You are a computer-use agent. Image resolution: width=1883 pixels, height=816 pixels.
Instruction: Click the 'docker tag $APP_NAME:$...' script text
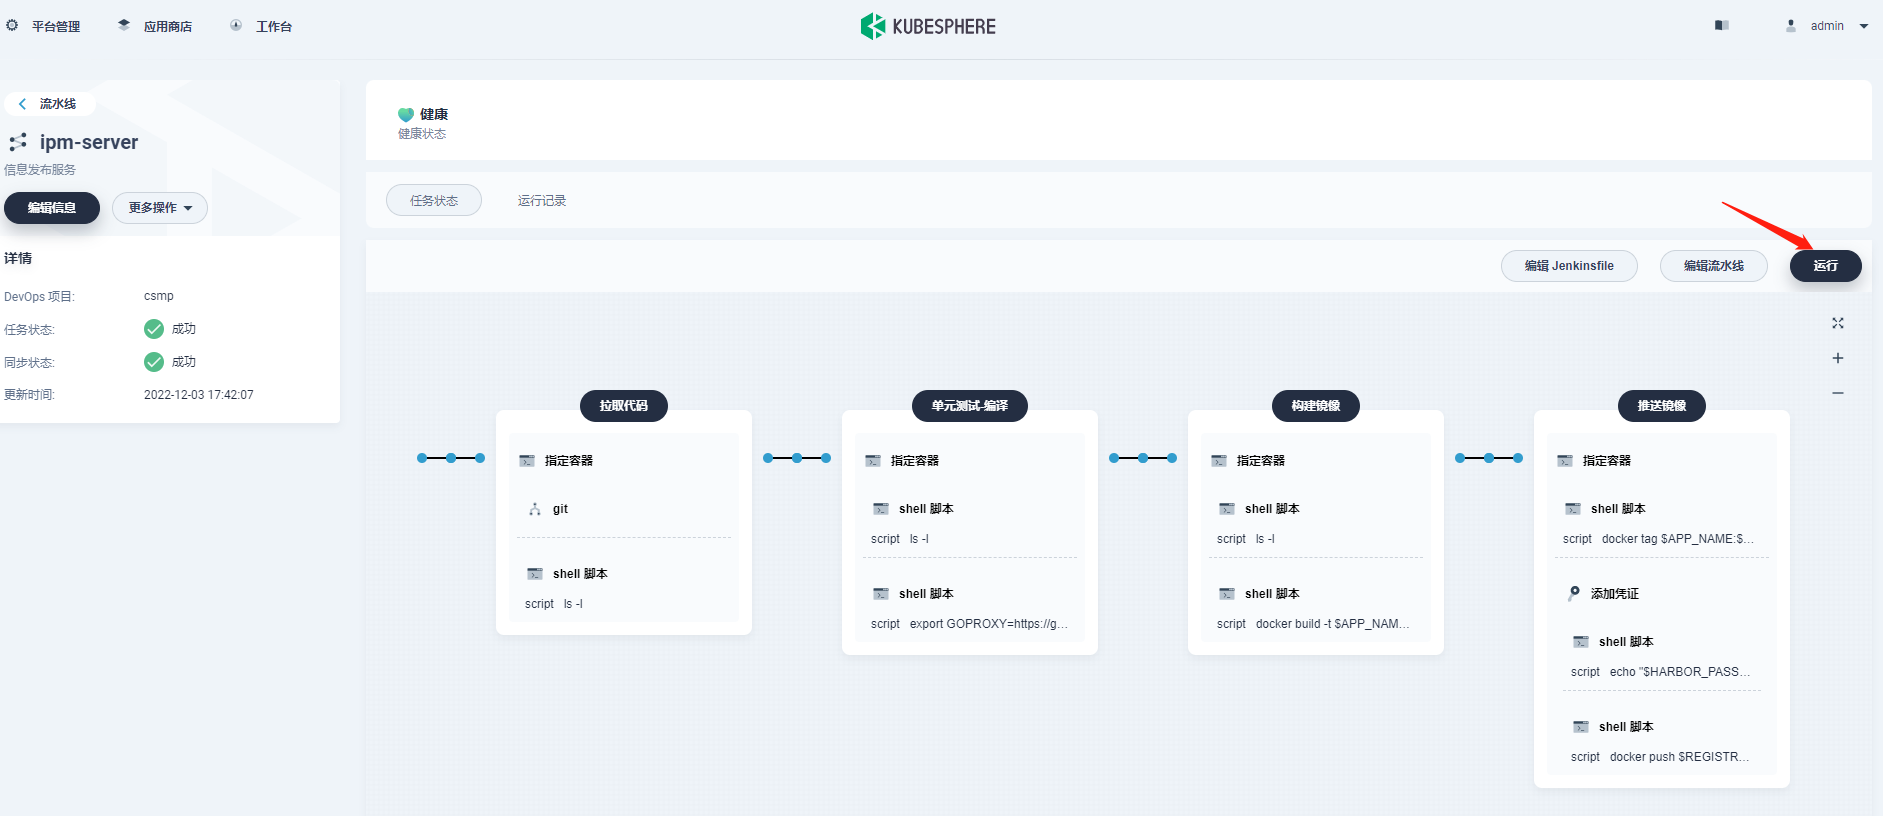click(1678, 539)
